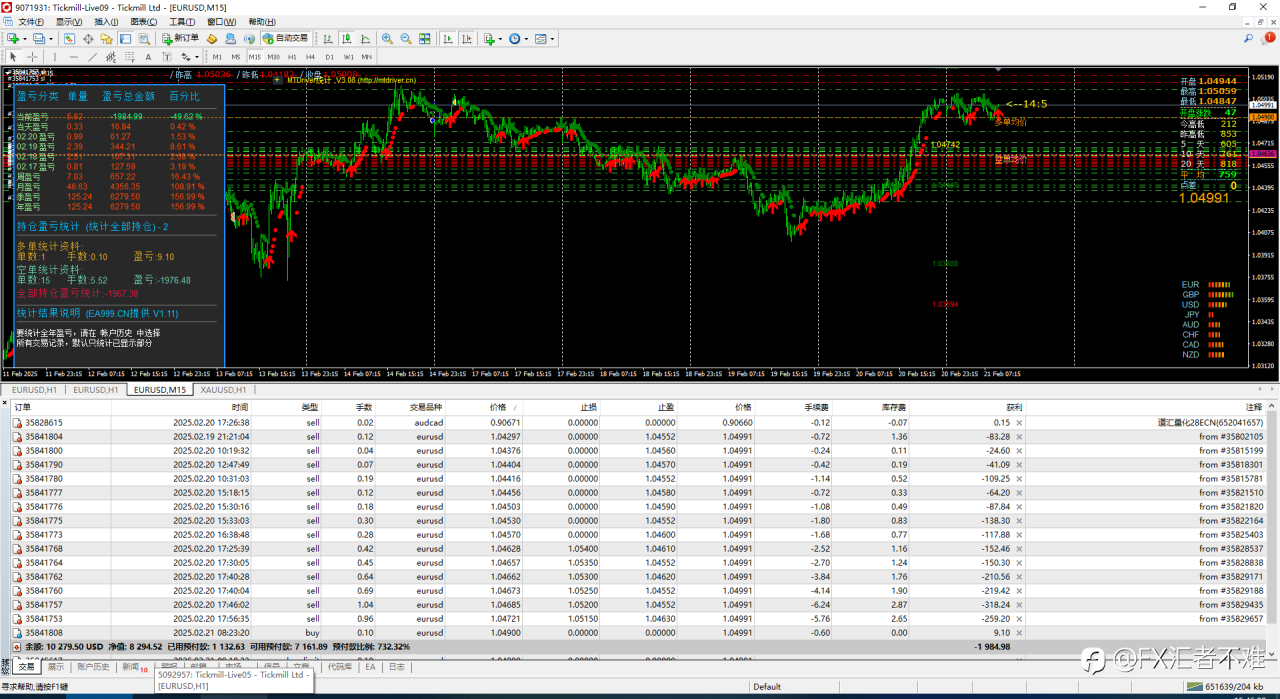Select the horizontal line drawing tool
The image size is (1280, 699).
click(x=73, y=57)
